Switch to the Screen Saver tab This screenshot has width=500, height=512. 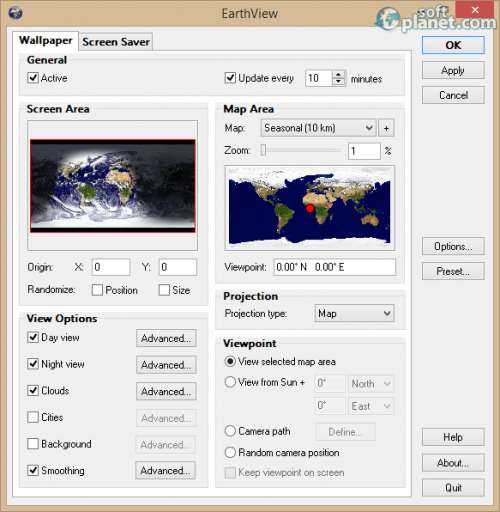coord(116,42)
